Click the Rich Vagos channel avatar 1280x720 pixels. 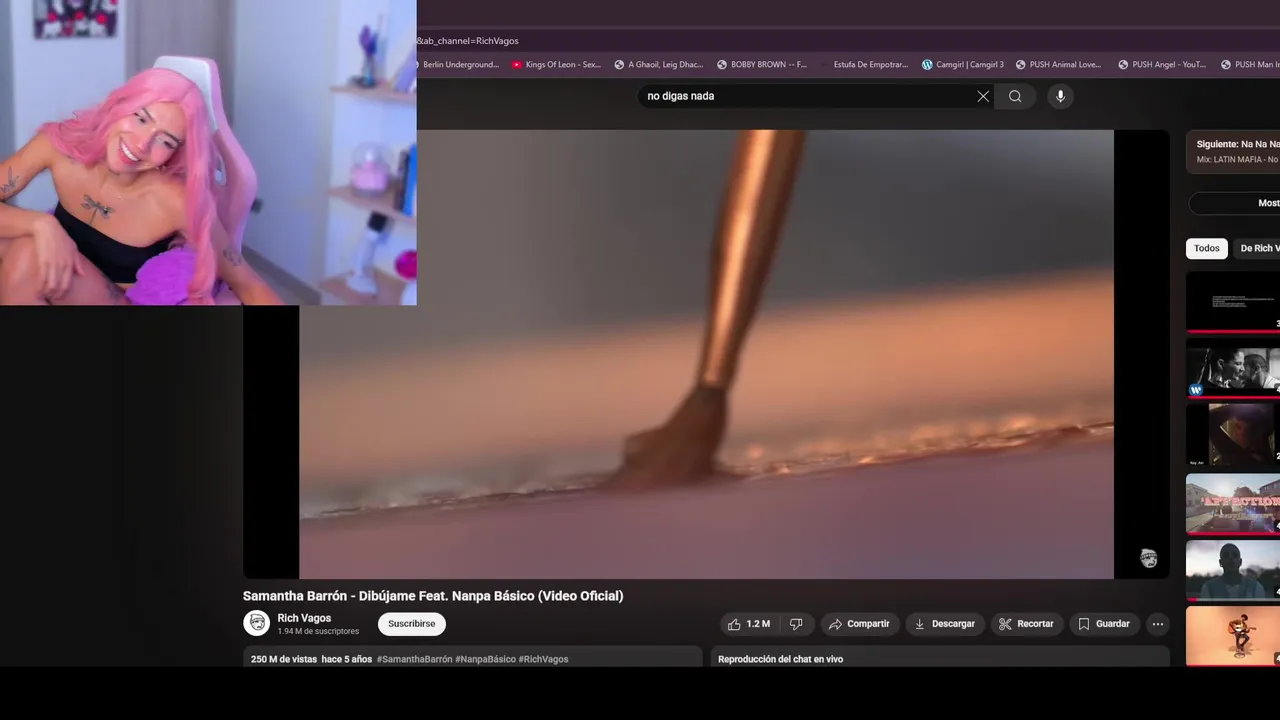(257, 623)
